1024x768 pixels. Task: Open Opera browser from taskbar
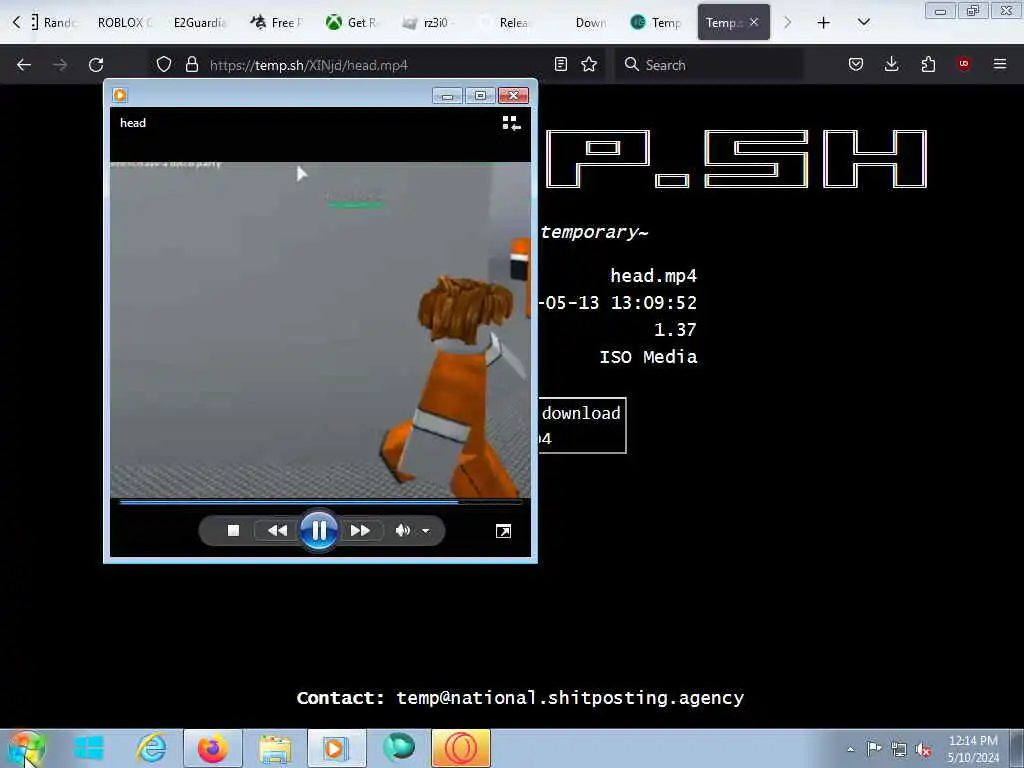click(460, 748)
